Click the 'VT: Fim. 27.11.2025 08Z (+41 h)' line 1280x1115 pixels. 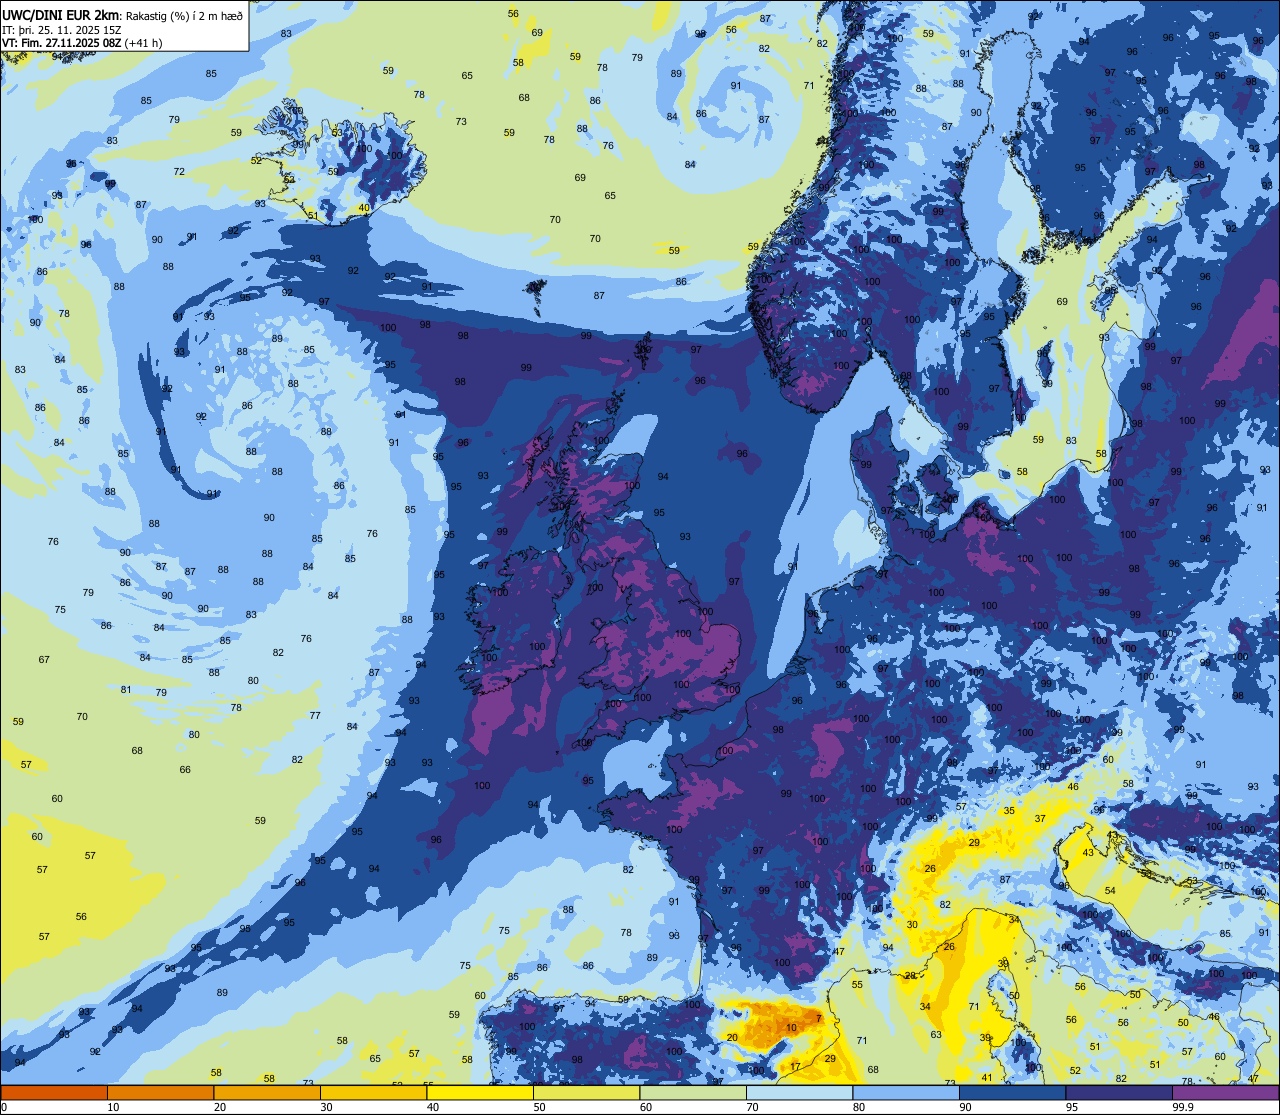point(82,42)
